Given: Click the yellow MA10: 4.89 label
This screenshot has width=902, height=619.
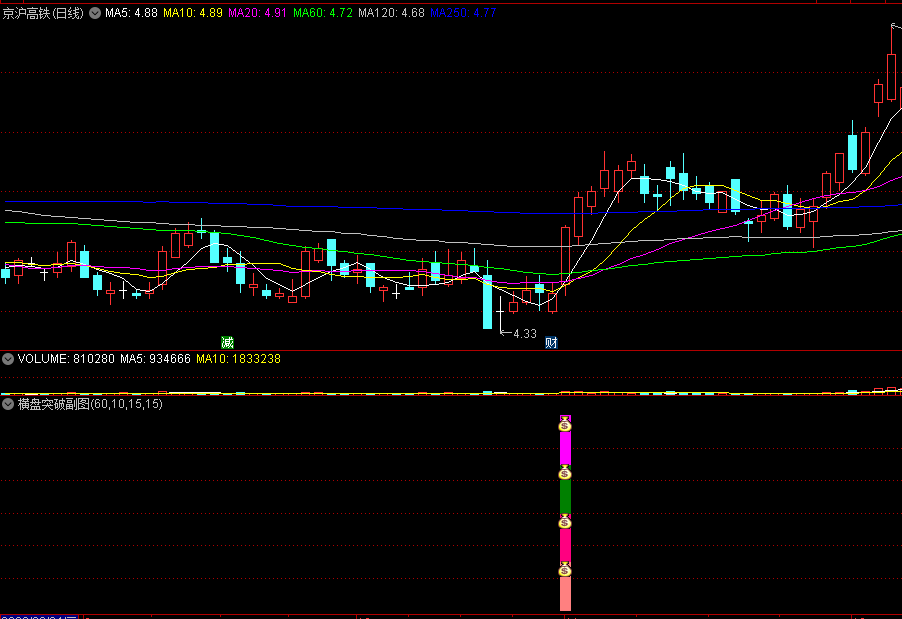Looking at the screenshot, I should (x=193, y=13).
